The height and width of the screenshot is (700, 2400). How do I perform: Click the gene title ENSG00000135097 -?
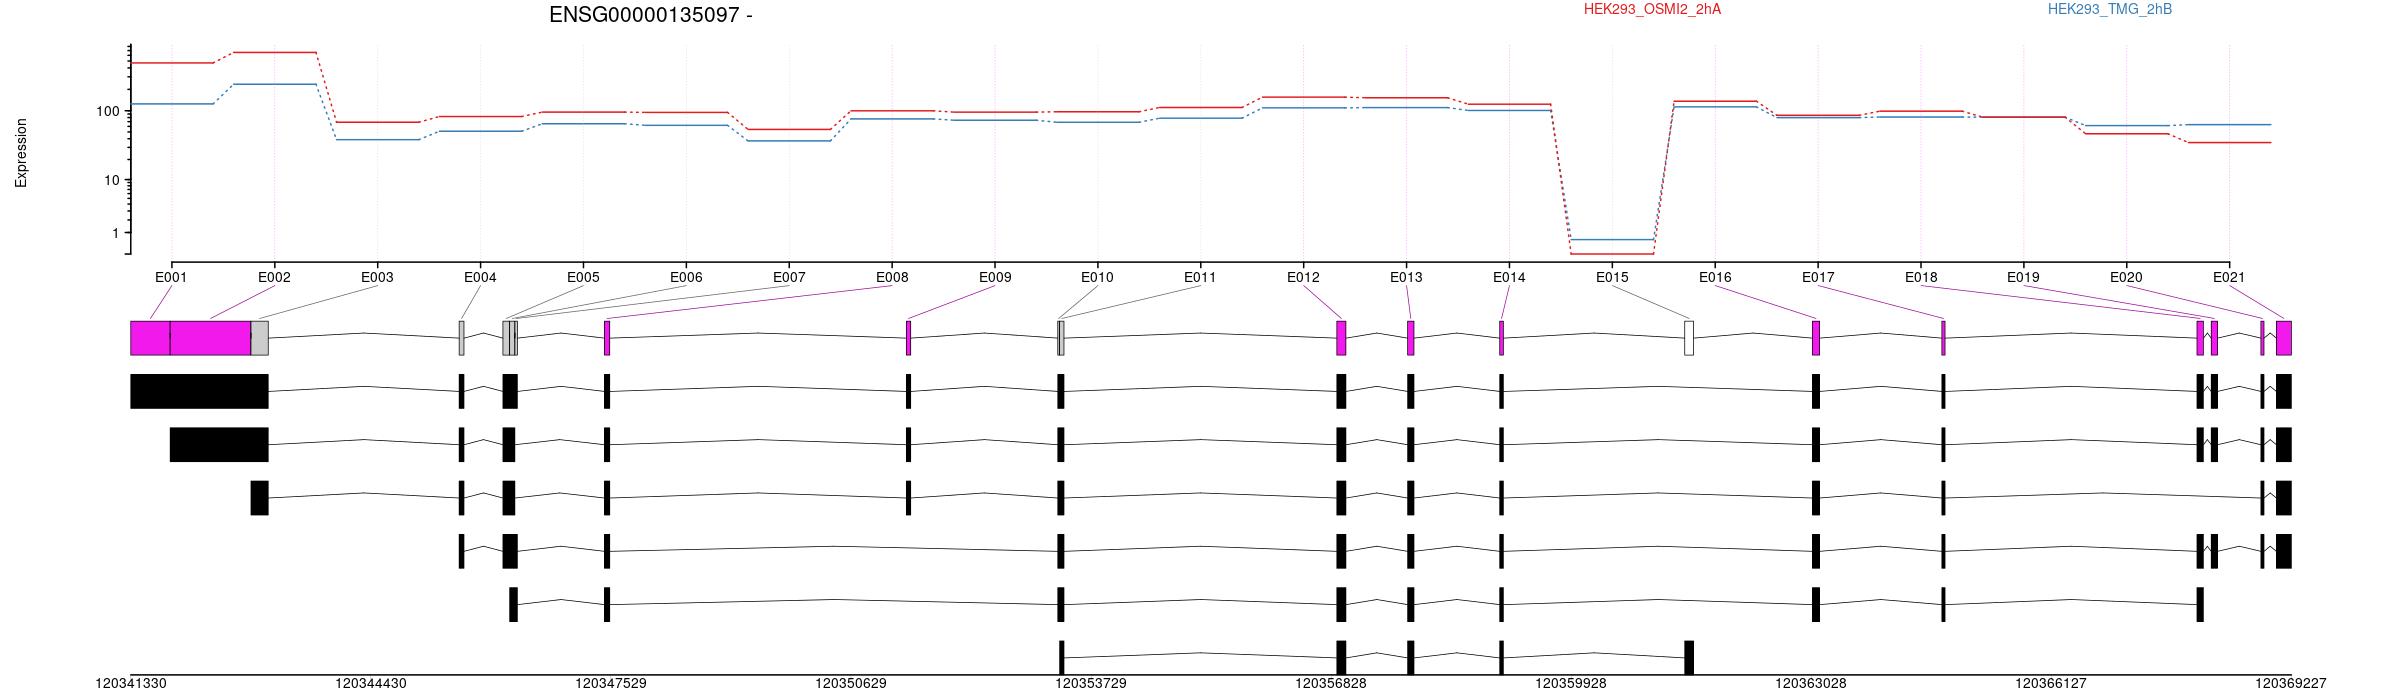tap(651, 15)
